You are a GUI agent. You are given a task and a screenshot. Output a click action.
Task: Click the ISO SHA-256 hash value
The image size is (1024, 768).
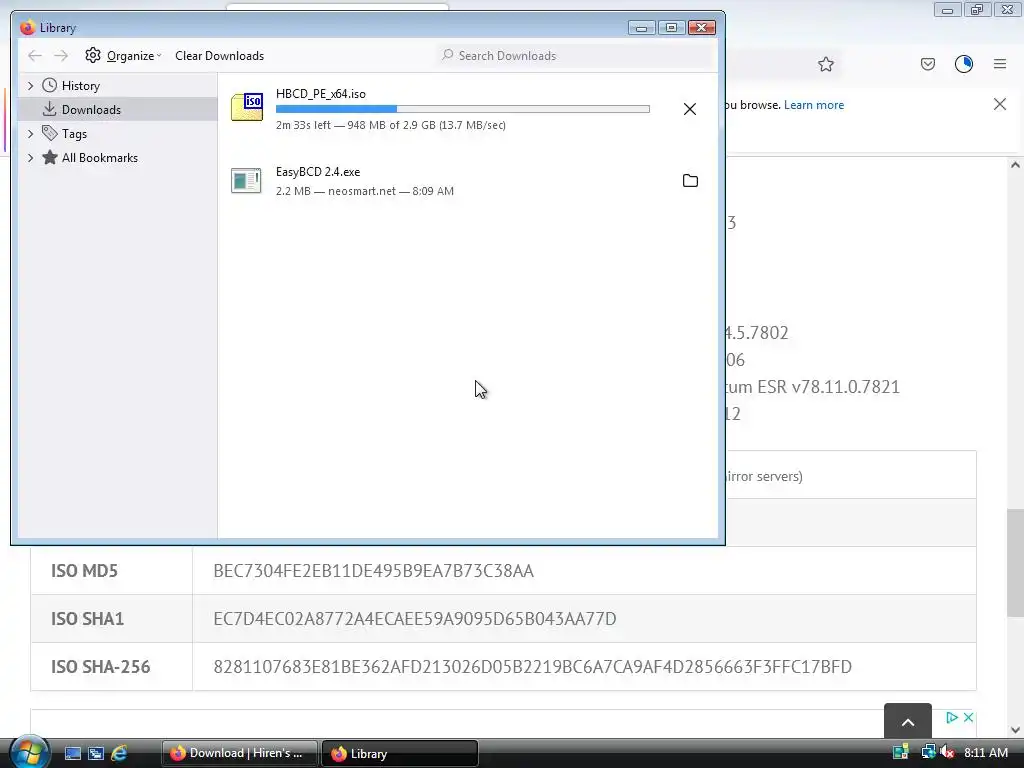click(532, 667)
